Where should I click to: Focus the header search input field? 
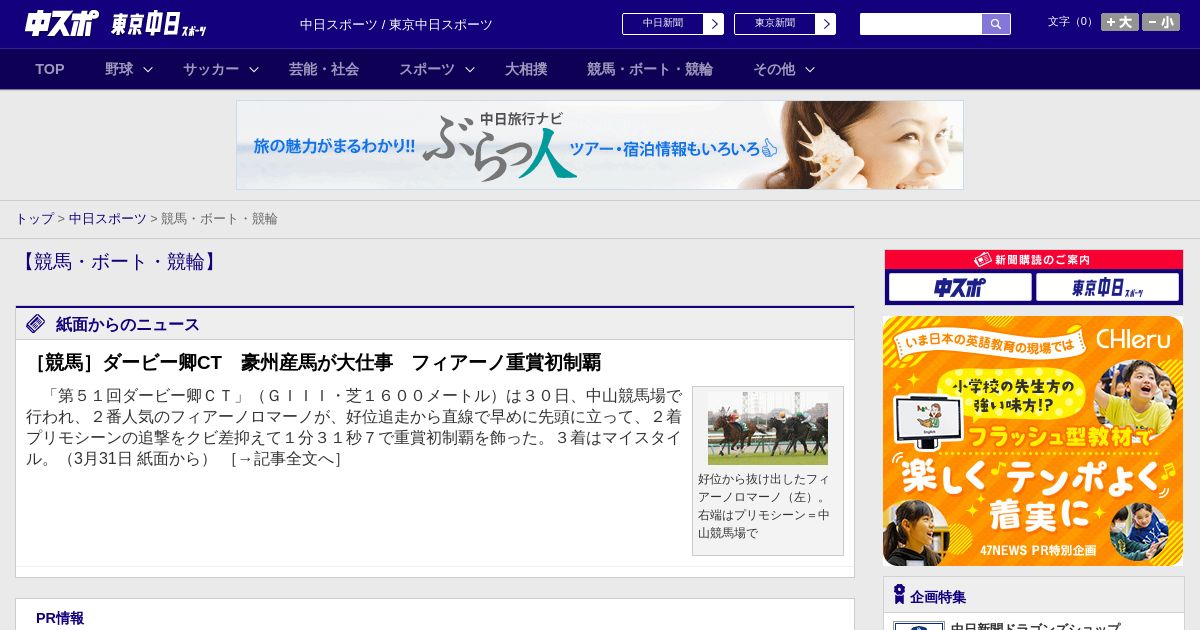[921, 24]
